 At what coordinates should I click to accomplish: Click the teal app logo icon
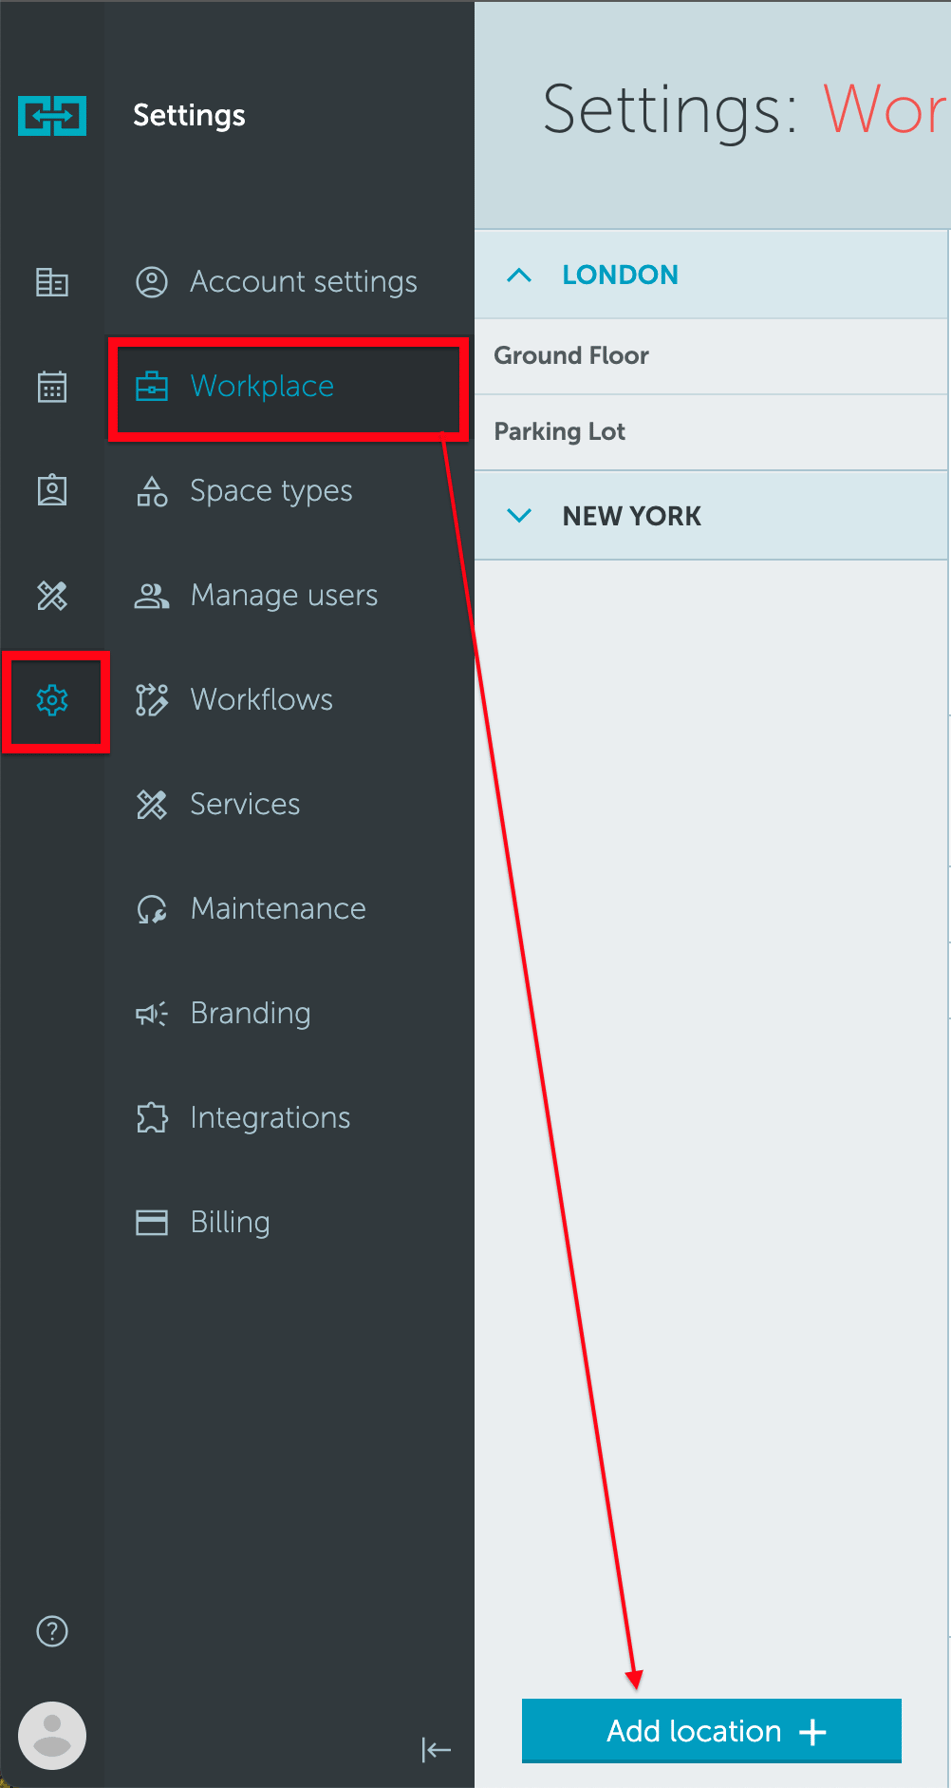click(51, 115)
